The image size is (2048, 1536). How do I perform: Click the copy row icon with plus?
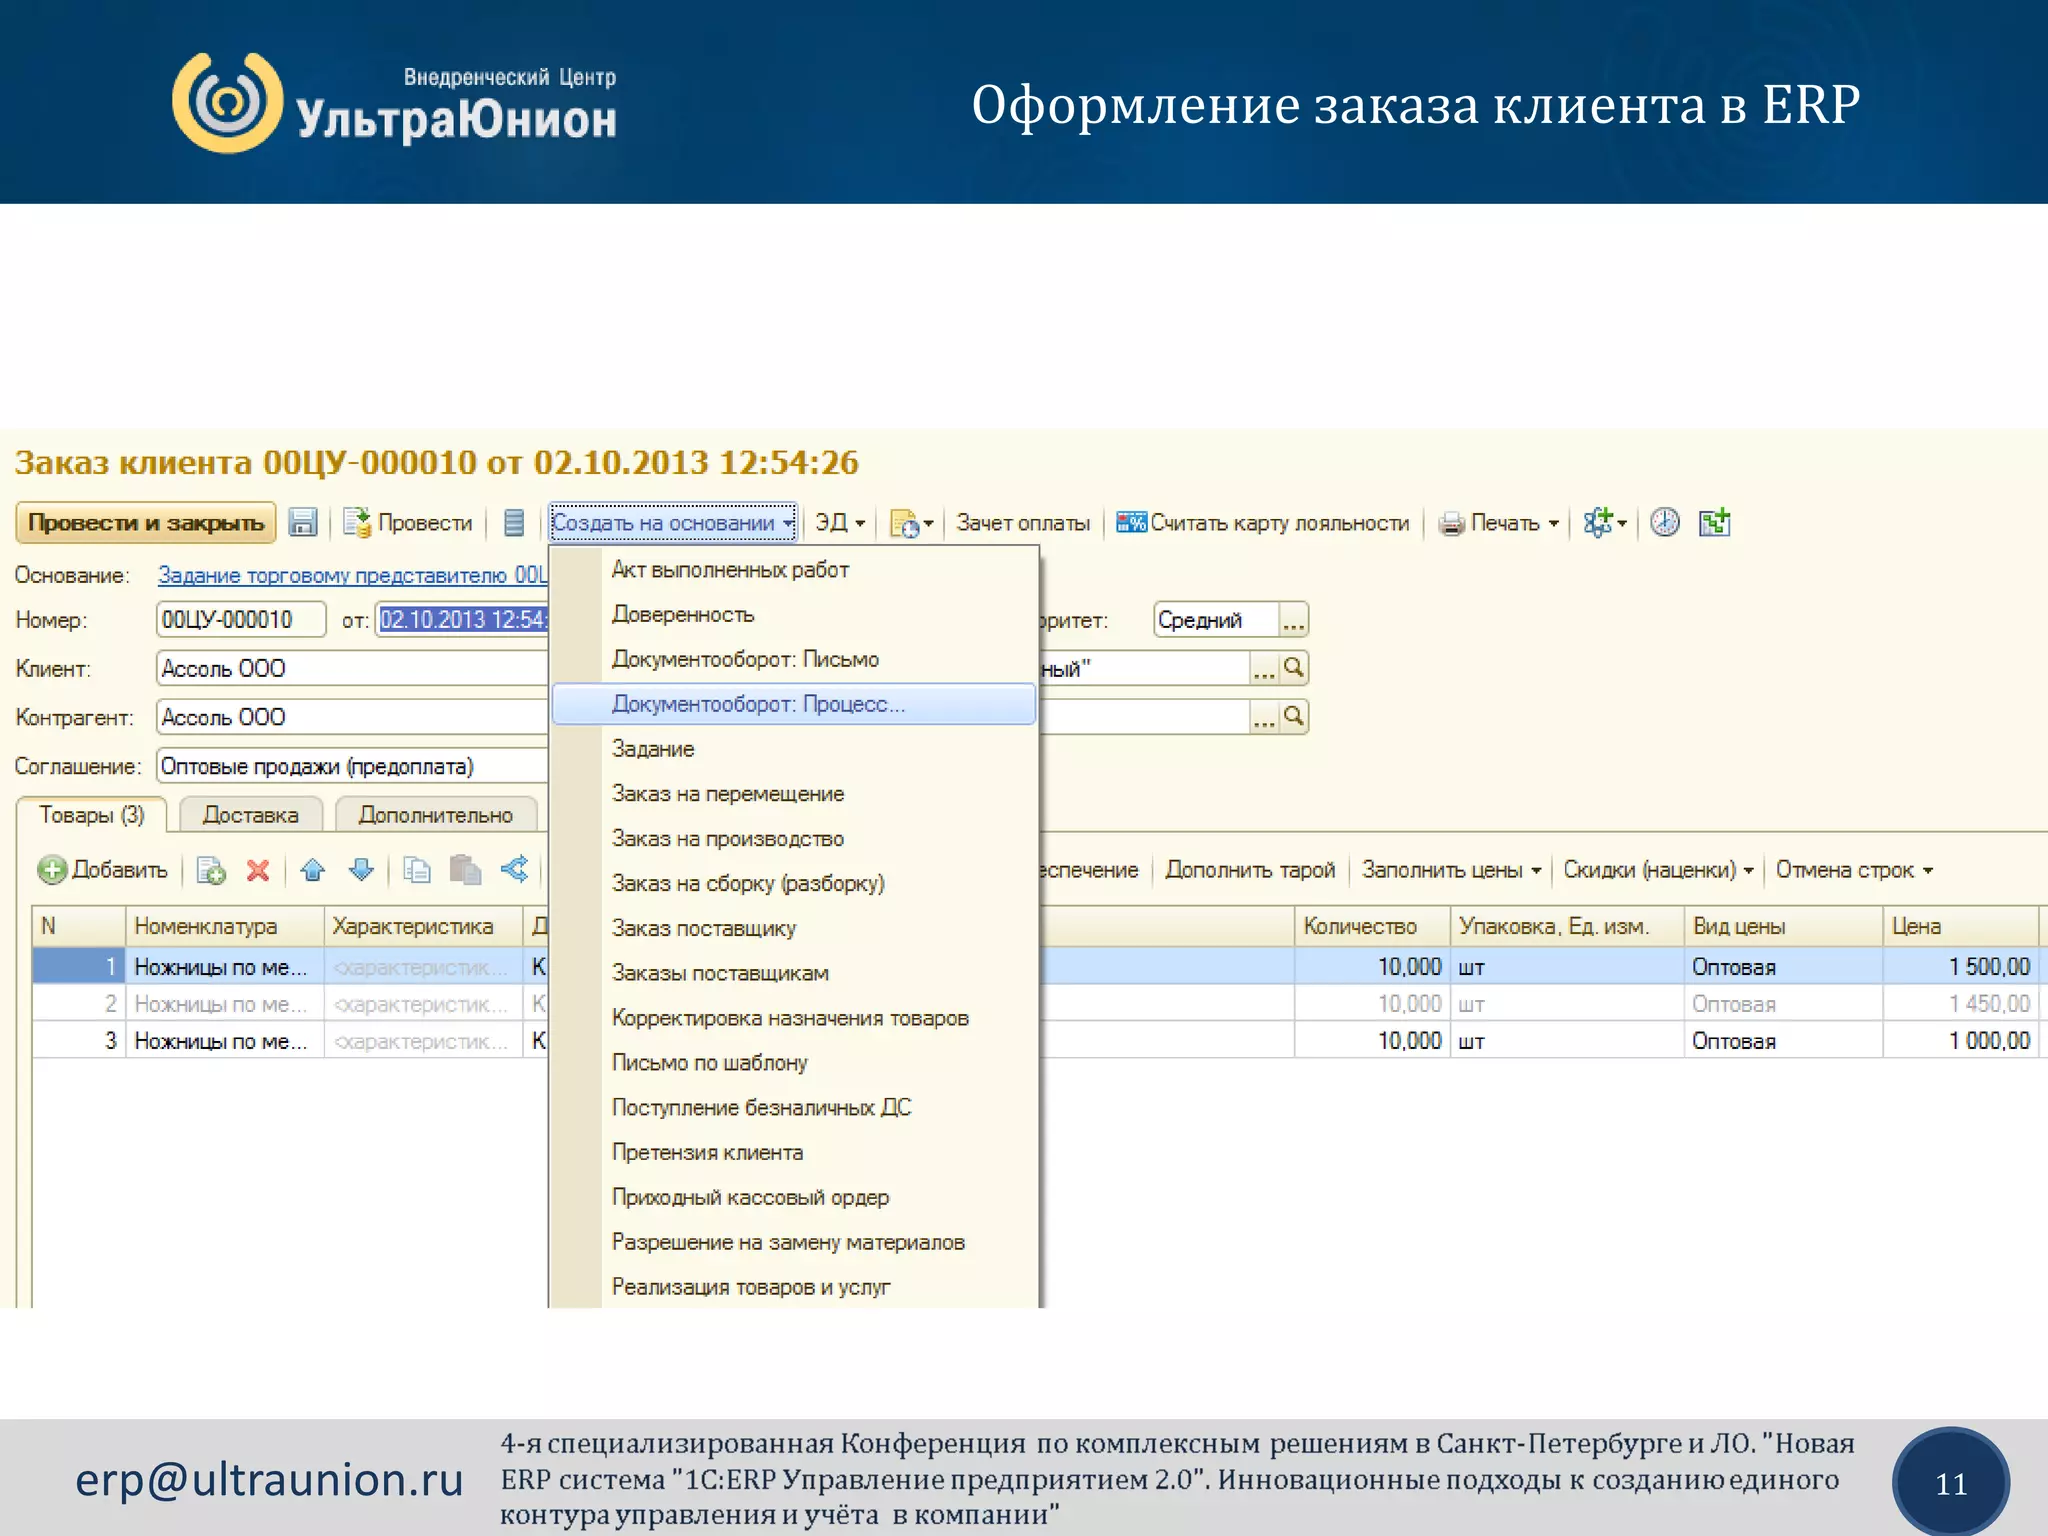(211, 870)
